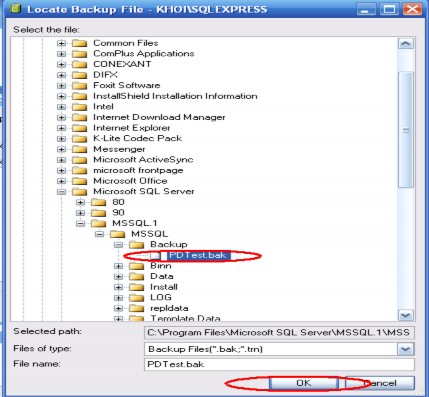Viewport: 429px width, 397px height.
Task: Select the MSSQL.1 folder label
Action: point(135,223)
